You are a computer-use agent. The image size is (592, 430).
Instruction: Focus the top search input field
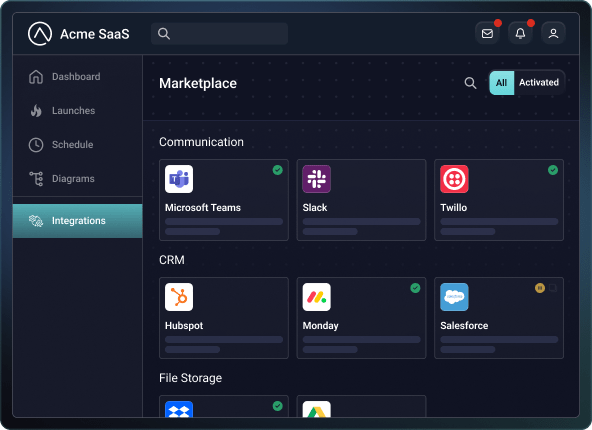[x=219, y=34]
